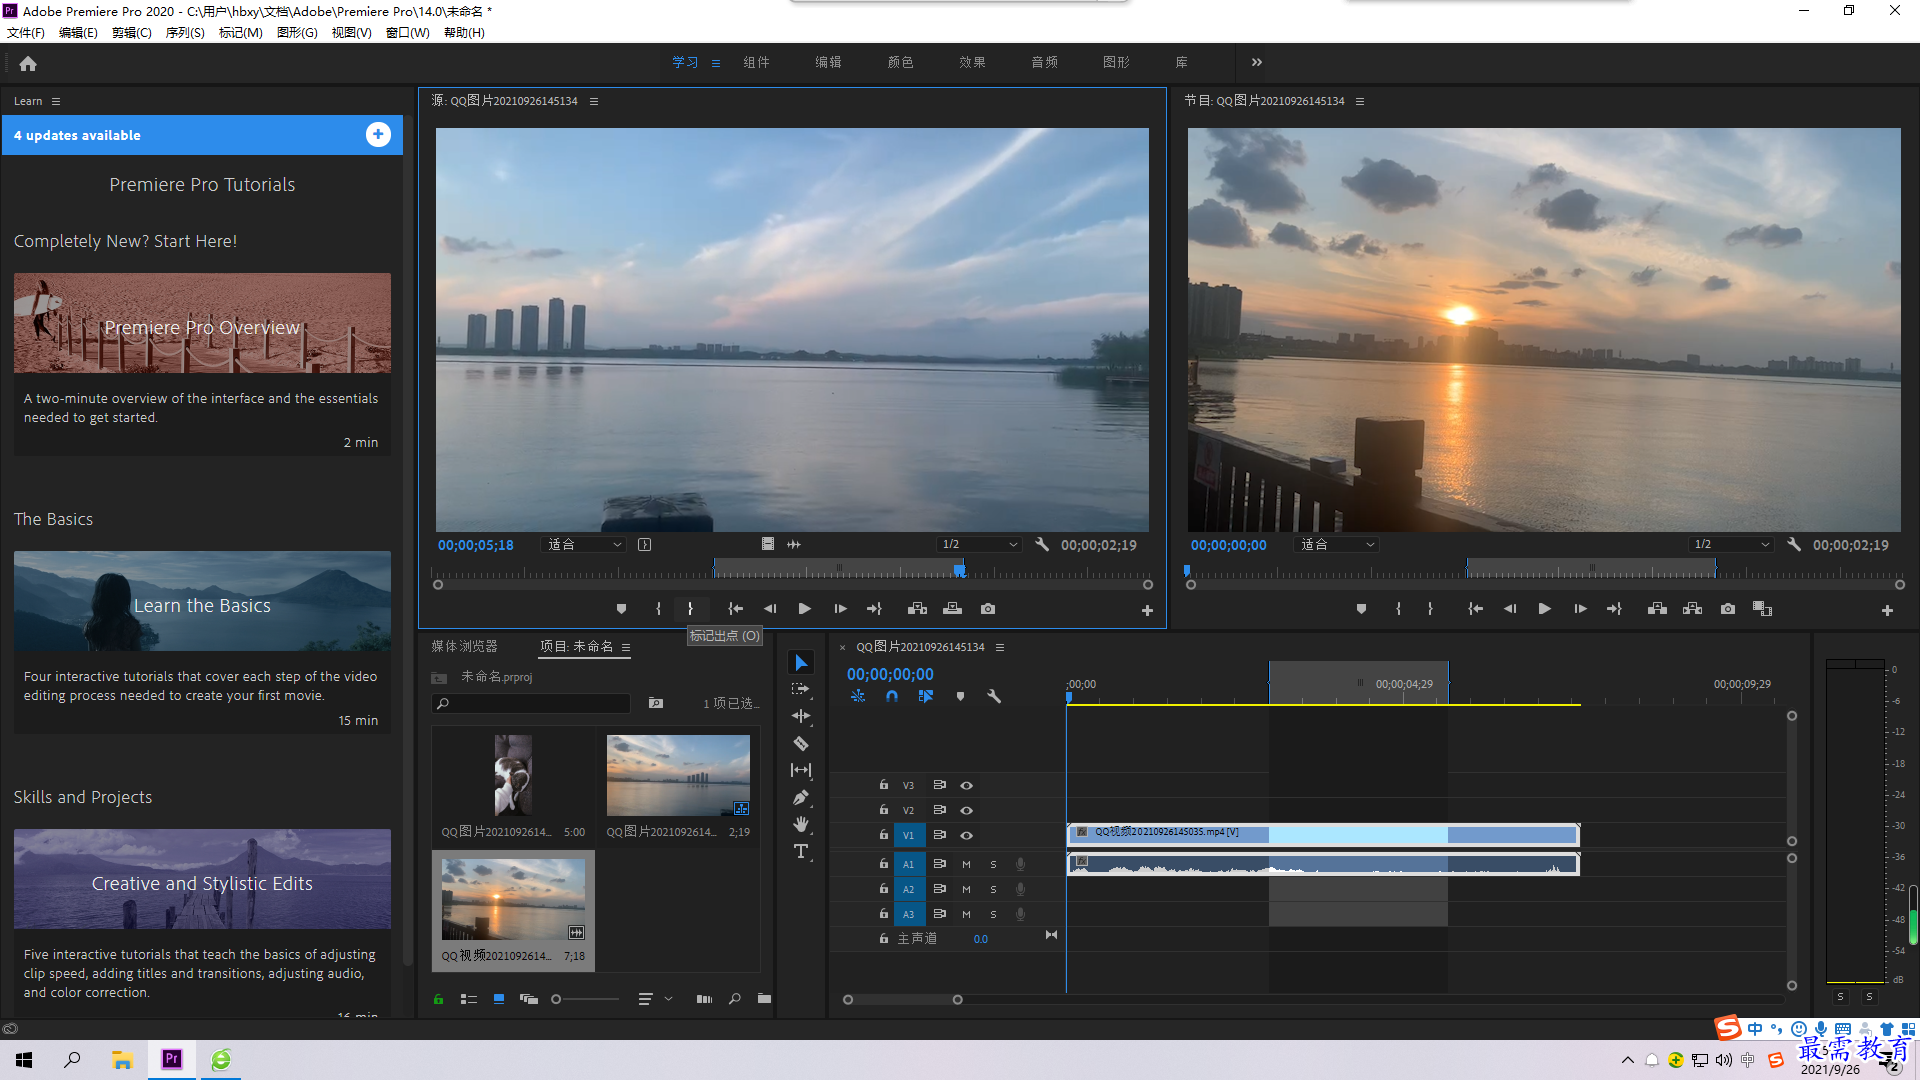Switch to 媒体浏览器 panel tab
1920x1080 pixels.
point(464,646)
